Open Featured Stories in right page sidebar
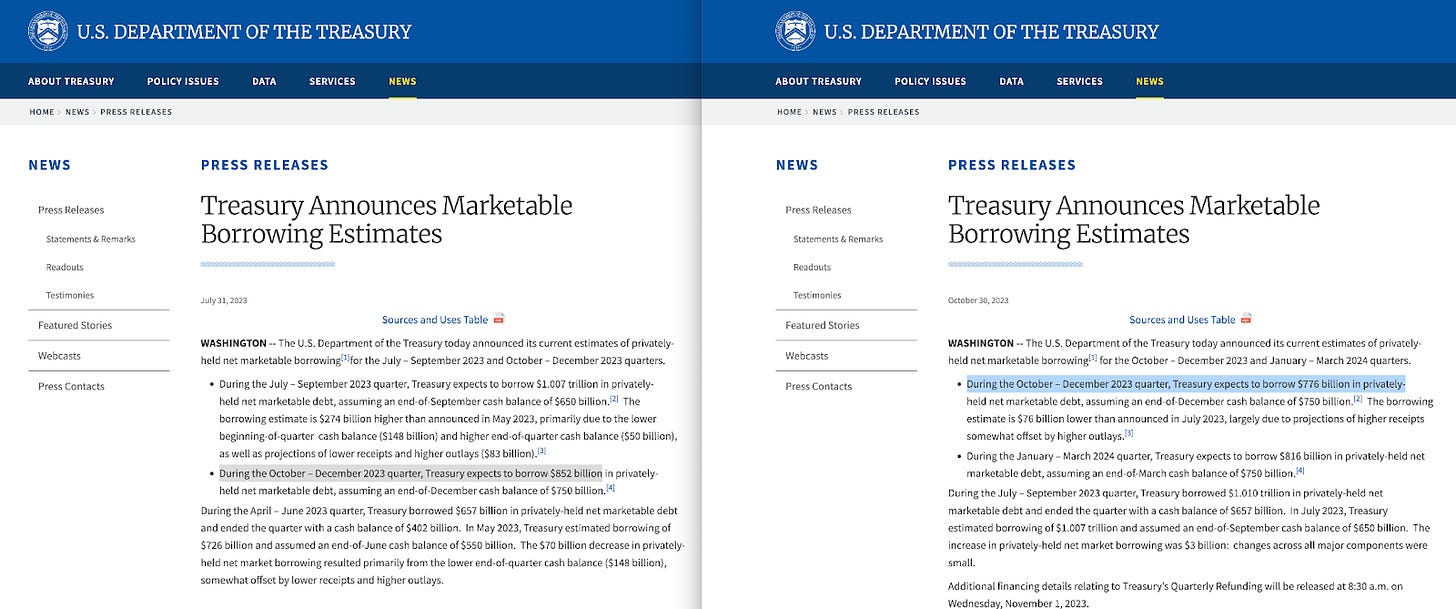 coord(822,325)
